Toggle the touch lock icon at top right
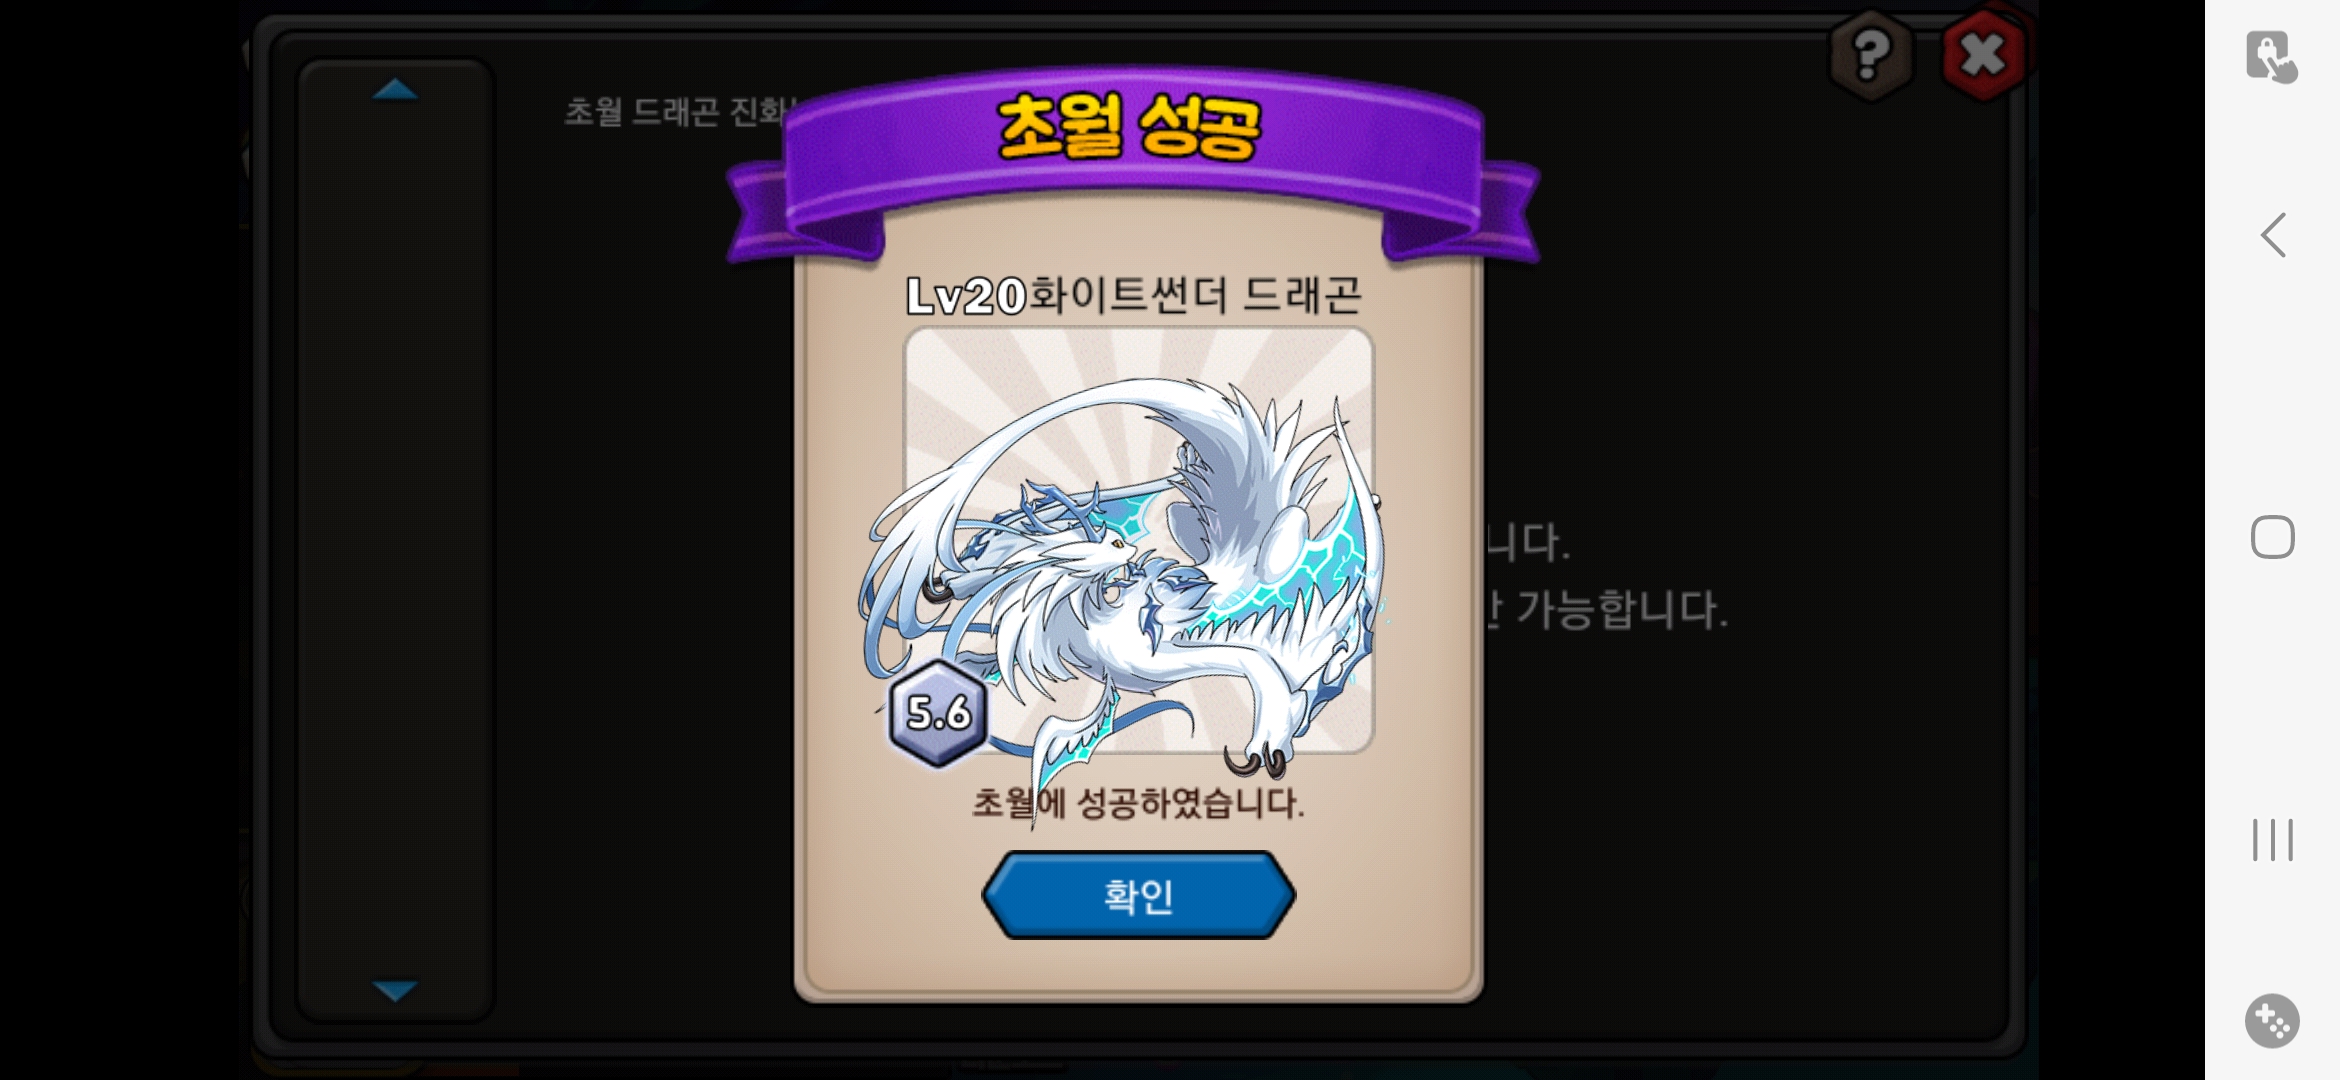 [x=2271, y=57]
